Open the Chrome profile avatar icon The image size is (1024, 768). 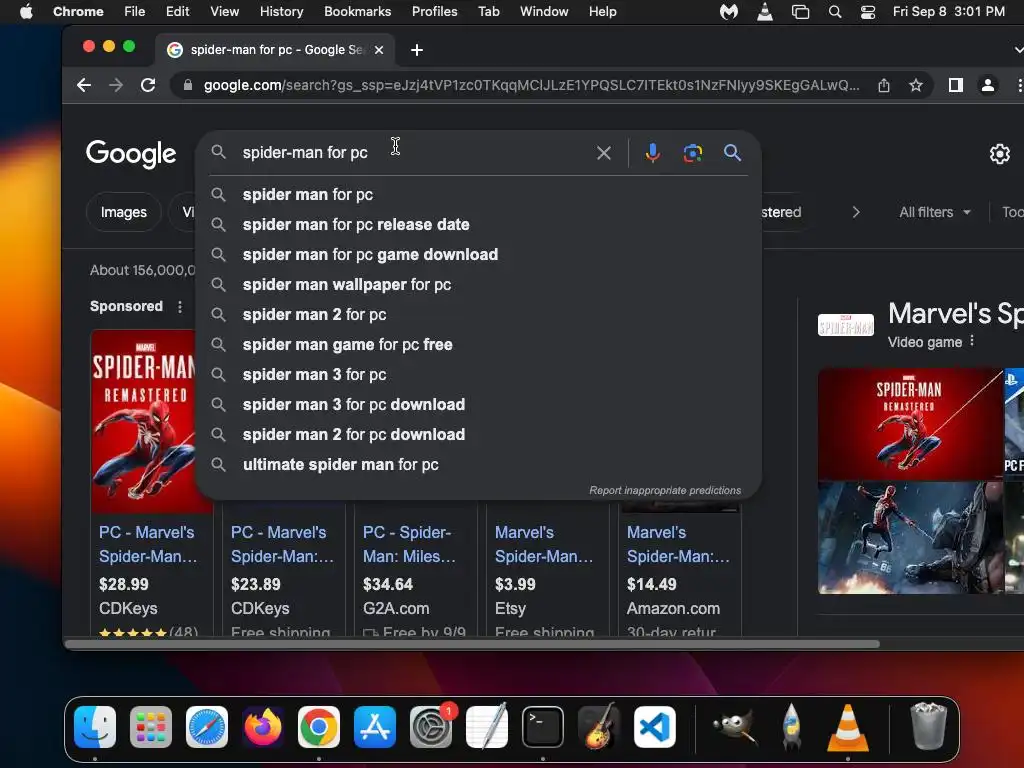point(987,85)
